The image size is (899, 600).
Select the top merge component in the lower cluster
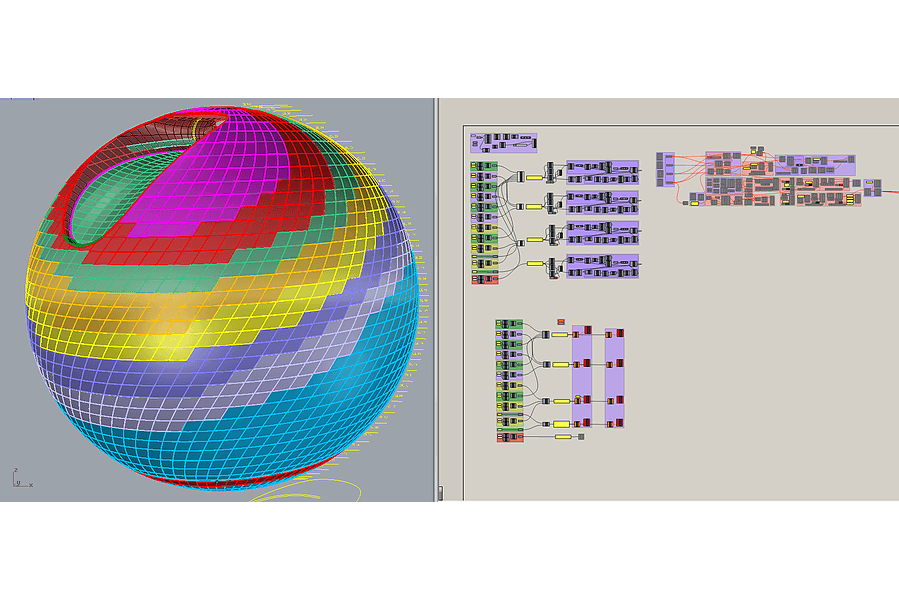(x=545, y=335)
